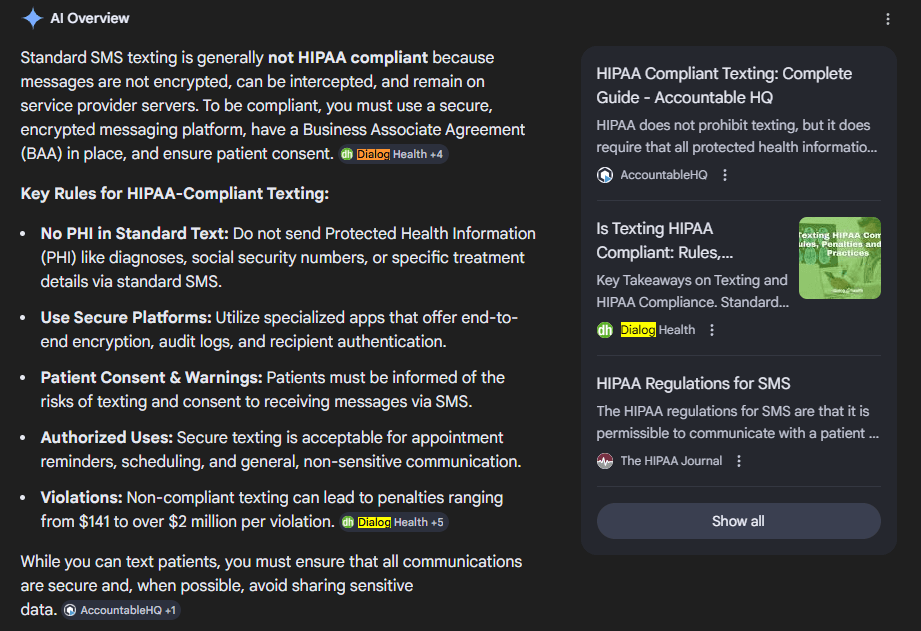This screenshot has width=921, height=631.
Task: Click the dh Dialog Health favicon
Action: point(604,329)
